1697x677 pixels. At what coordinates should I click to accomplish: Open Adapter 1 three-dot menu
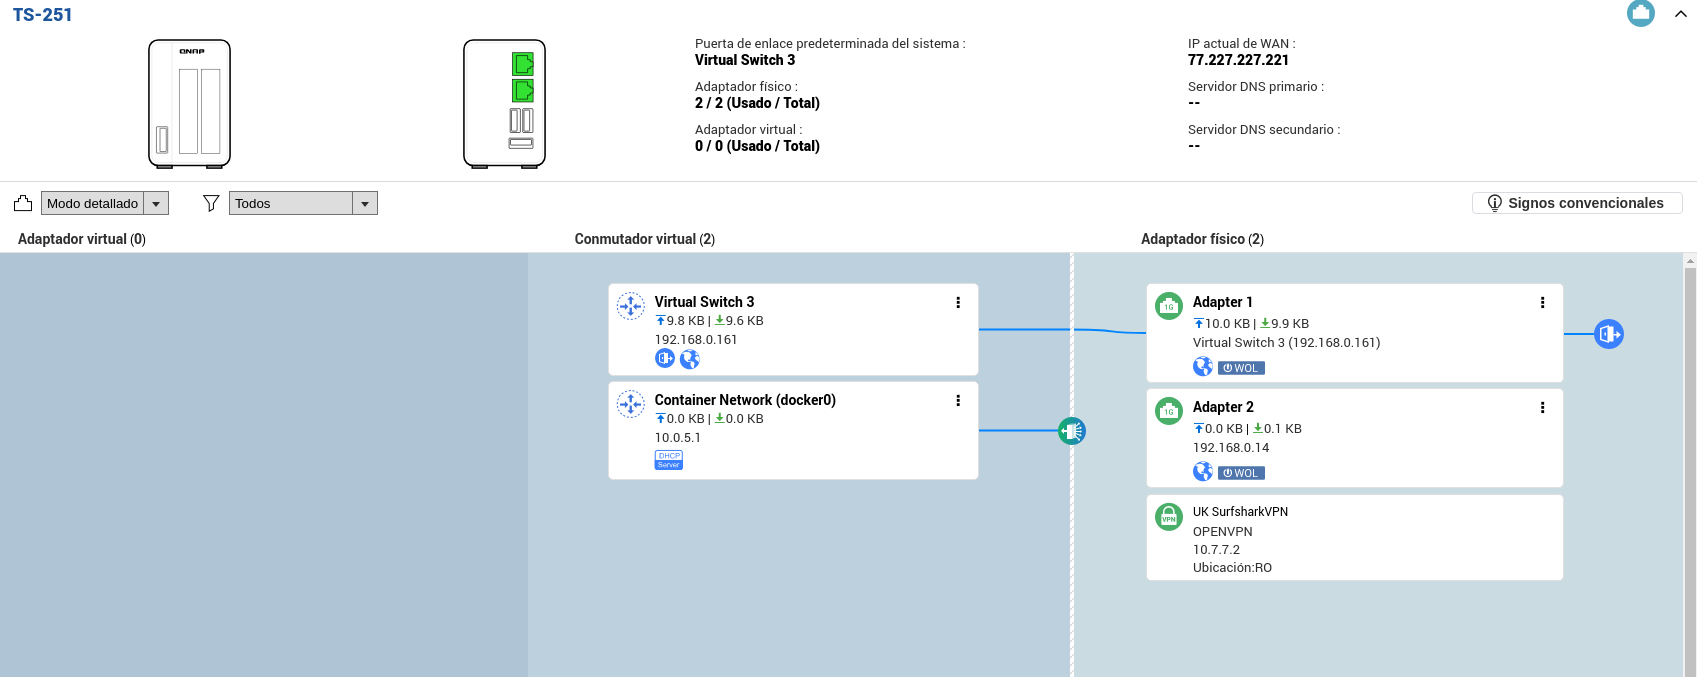pyautogui.click(x=1542, y=303)
